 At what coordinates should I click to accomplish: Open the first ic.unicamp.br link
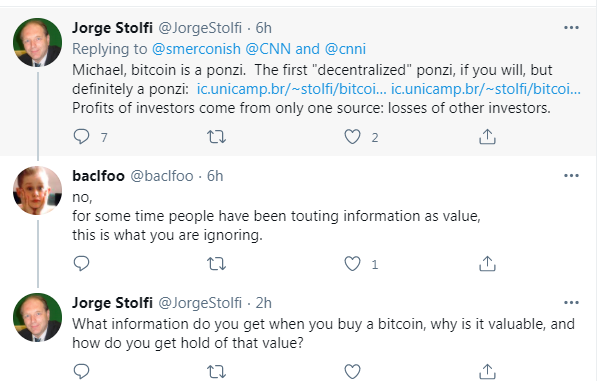[x=291, y=89]
